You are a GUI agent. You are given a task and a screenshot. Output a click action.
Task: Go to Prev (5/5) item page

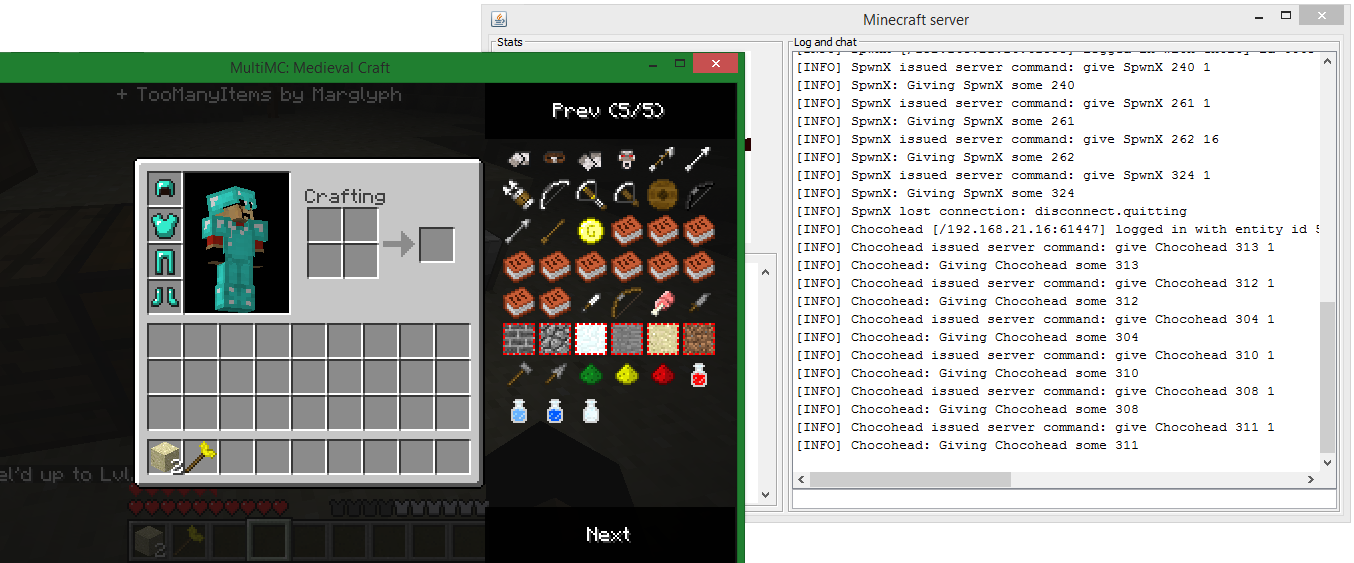click(608, 111)
